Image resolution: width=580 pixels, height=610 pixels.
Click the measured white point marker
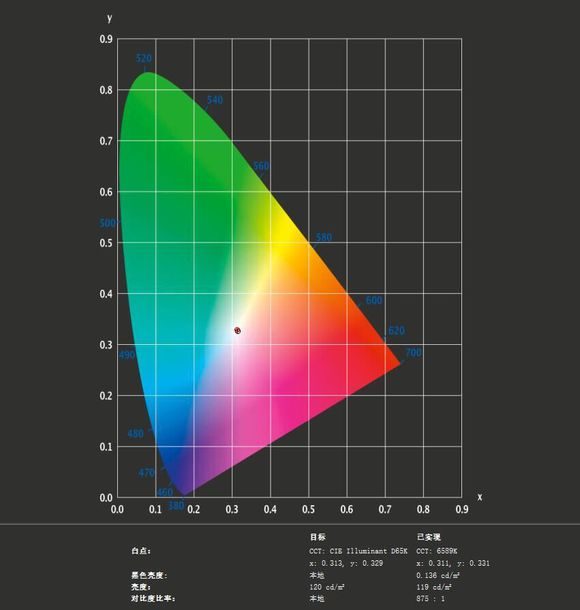click(x=237, y=330)
